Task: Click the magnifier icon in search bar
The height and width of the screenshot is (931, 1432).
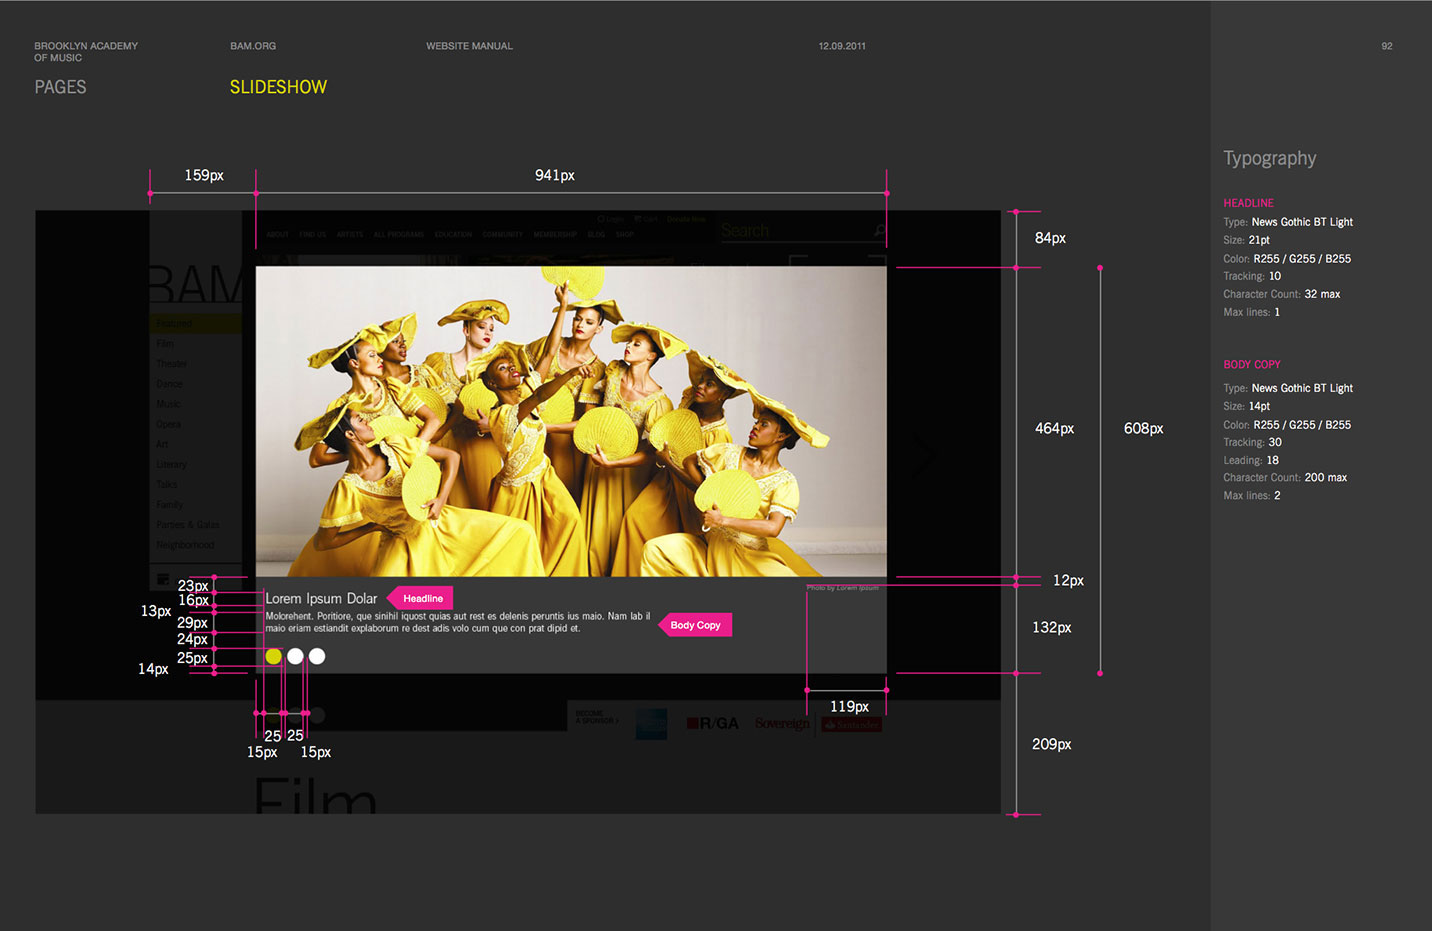Action: 879,231
